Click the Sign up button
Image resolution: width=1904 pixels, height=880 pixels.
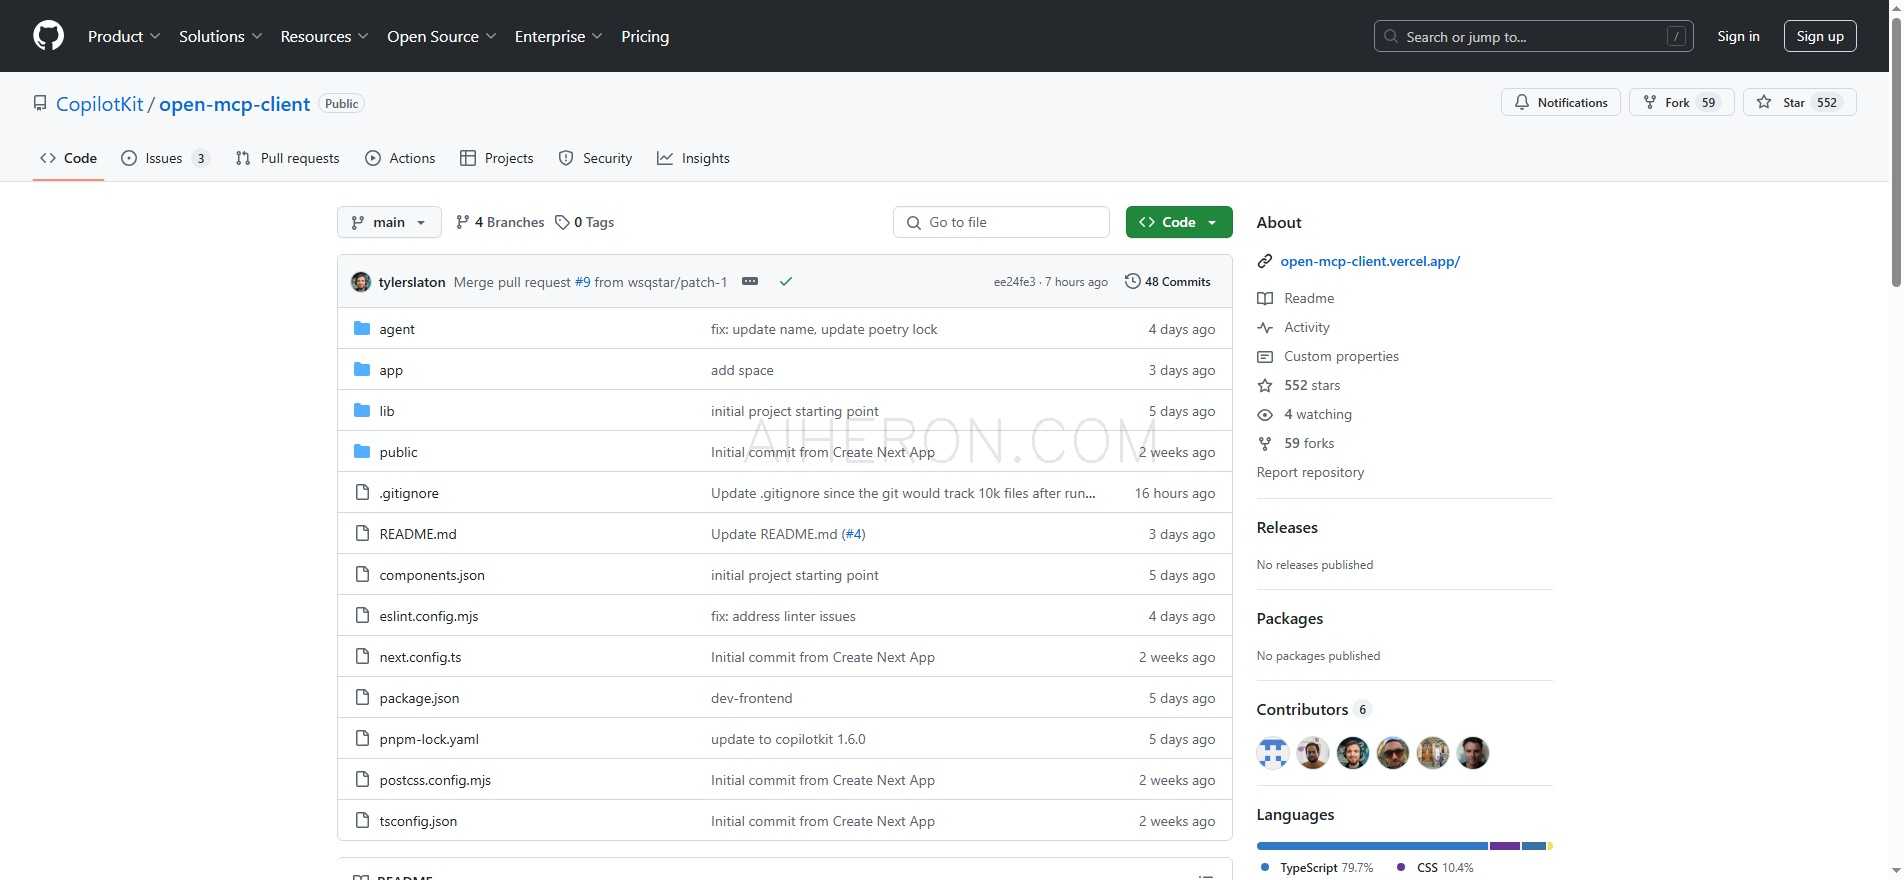[x=1819, y=36]
